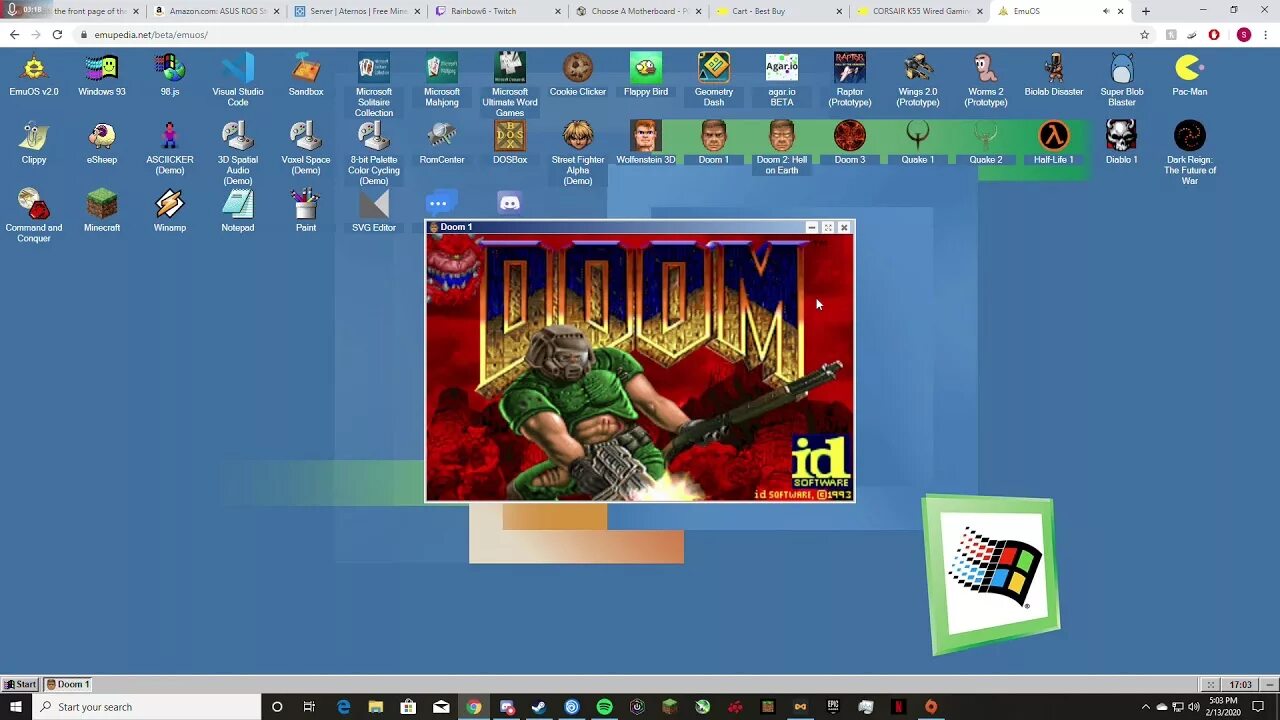The height and width of the screenshot is (720, 1280).
Task: Launch the Quake 1 icon
Action: pyautogui.click(x=918, y=143)
